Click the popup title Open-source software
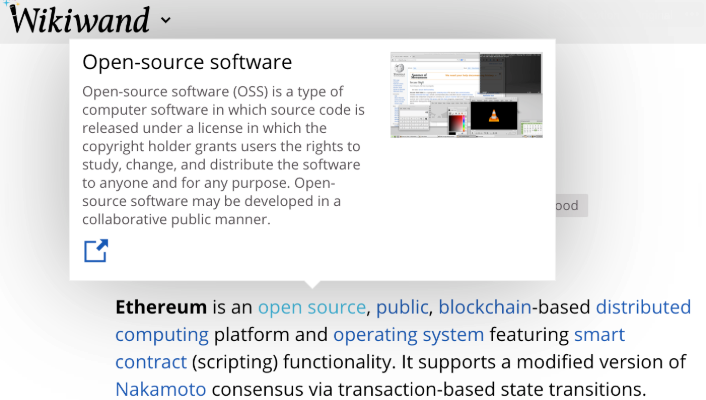 pyautogui.click(x=187, y=62)
